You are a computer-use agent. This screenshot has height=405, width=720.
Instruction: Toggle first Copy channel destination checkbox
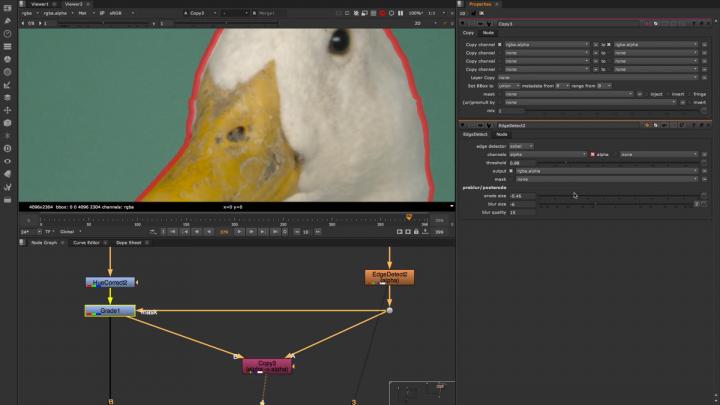pyautogui.click(x=609, y=45)
